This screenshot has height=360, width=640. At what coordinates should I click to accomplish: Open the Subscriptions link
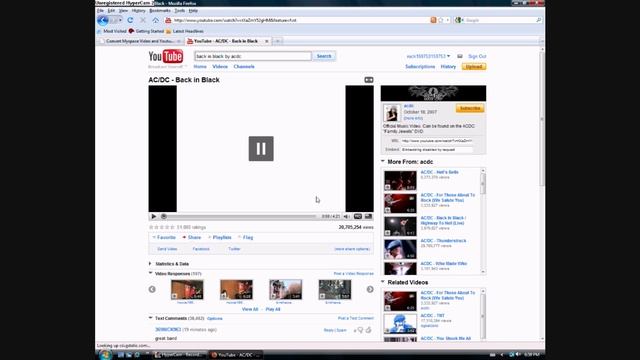[x=420, y=67]
